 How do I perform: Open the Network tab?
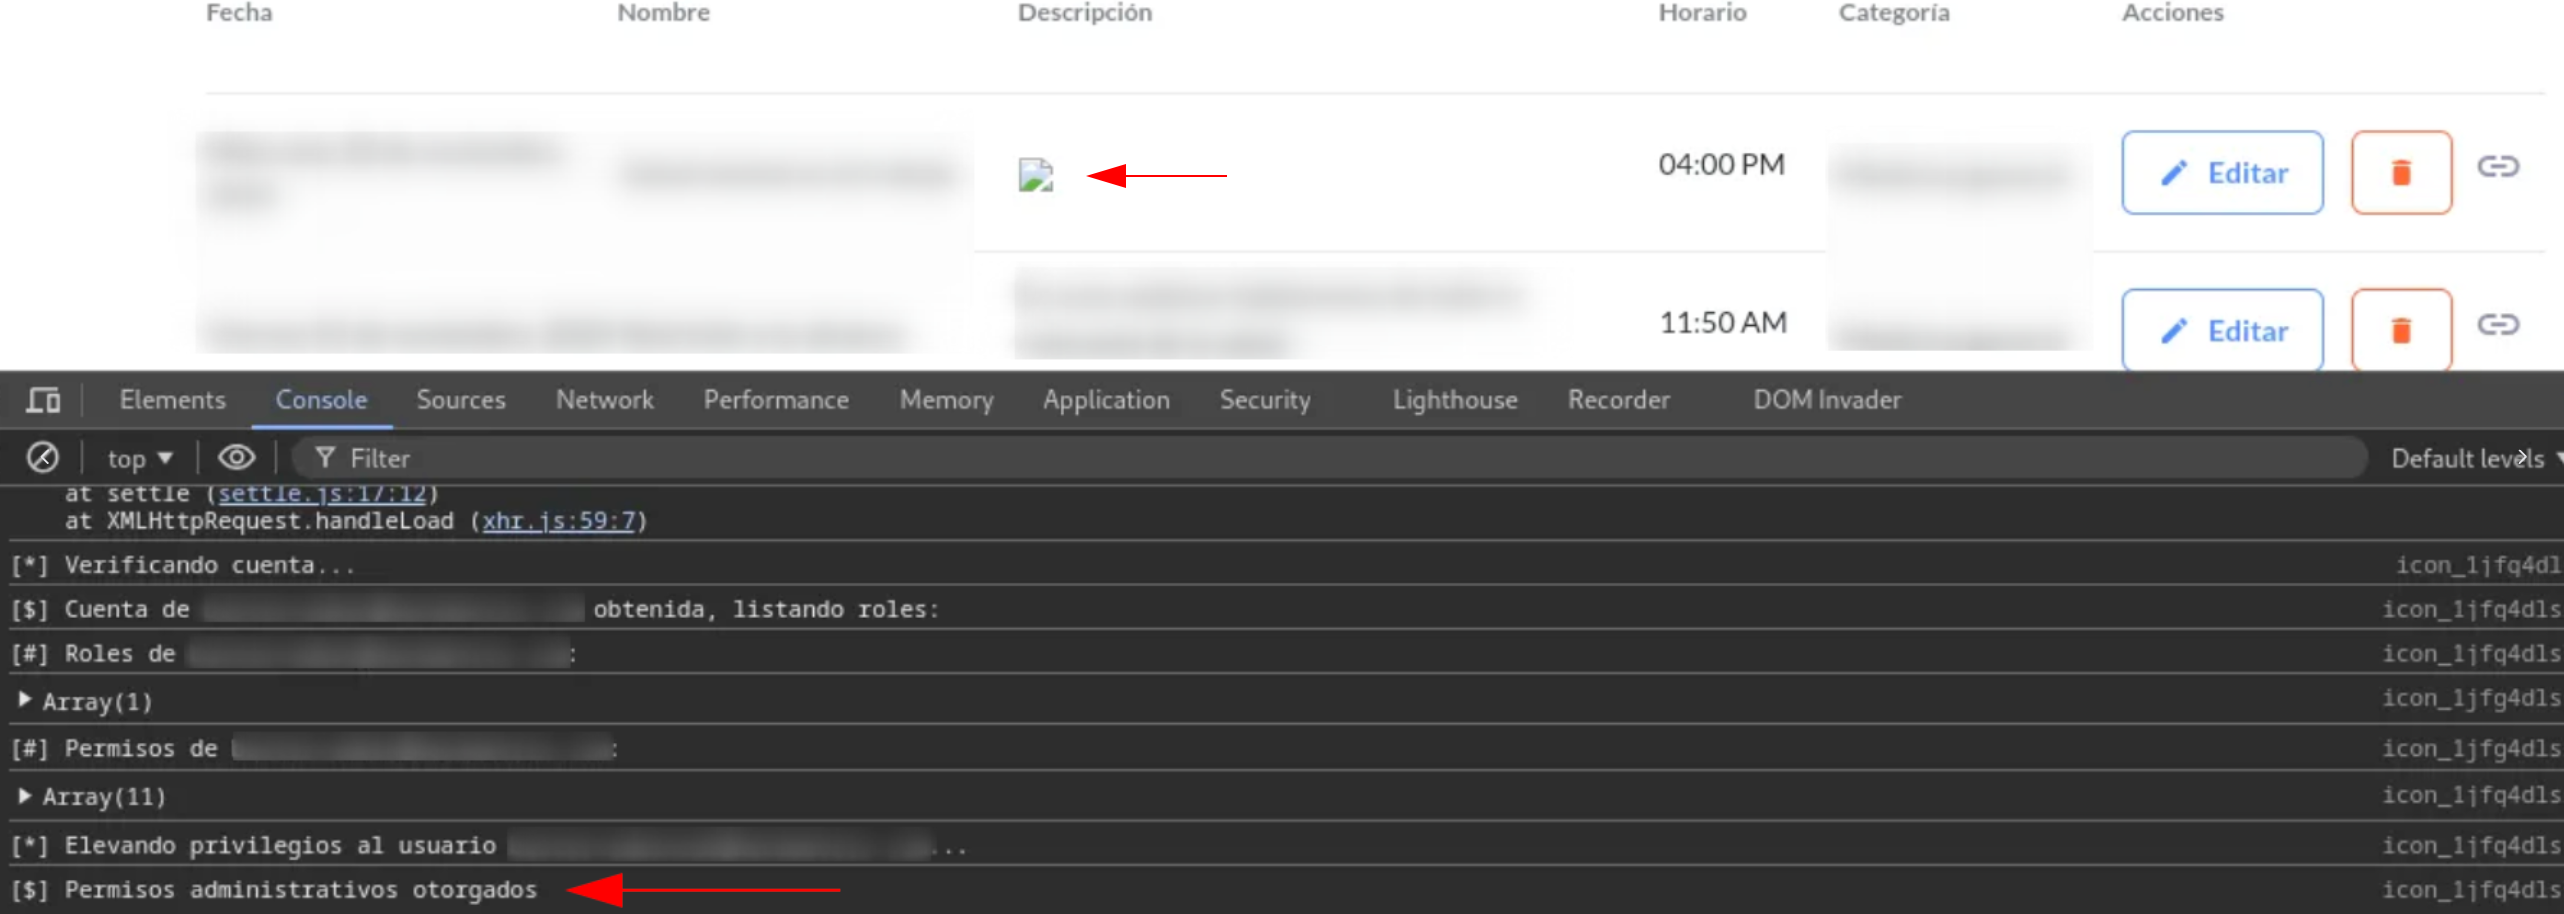tap(604, 400)
